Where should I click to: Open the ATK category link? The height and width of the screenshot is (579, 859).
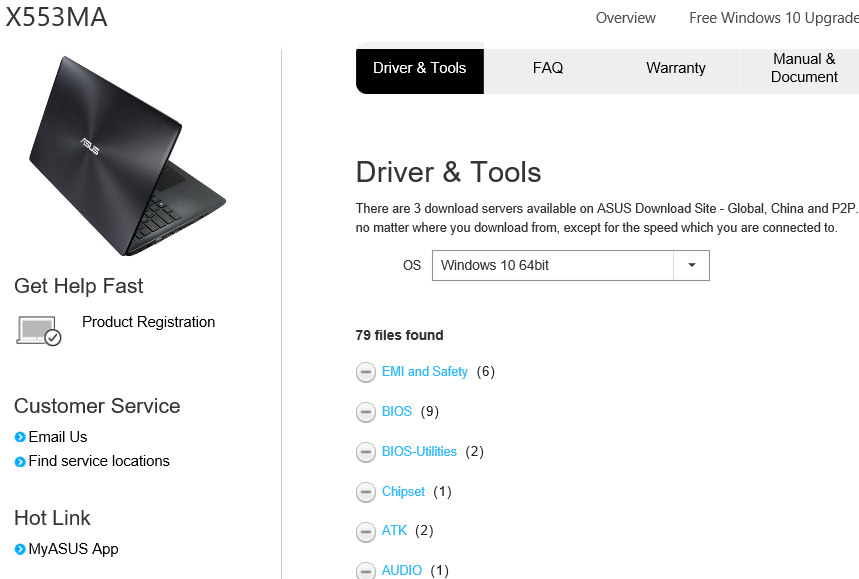(394, 531)
